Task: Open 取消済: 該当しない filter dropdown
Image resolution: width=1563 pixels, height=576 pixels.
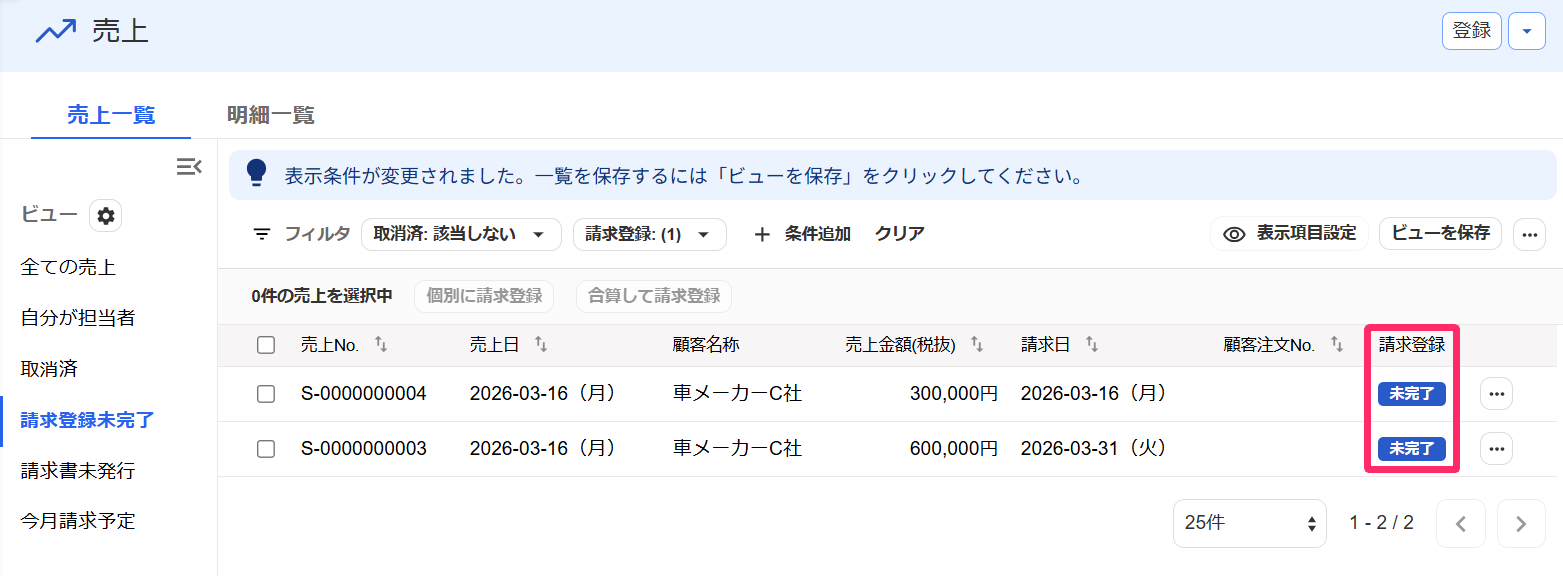Action: coord(461,234)
